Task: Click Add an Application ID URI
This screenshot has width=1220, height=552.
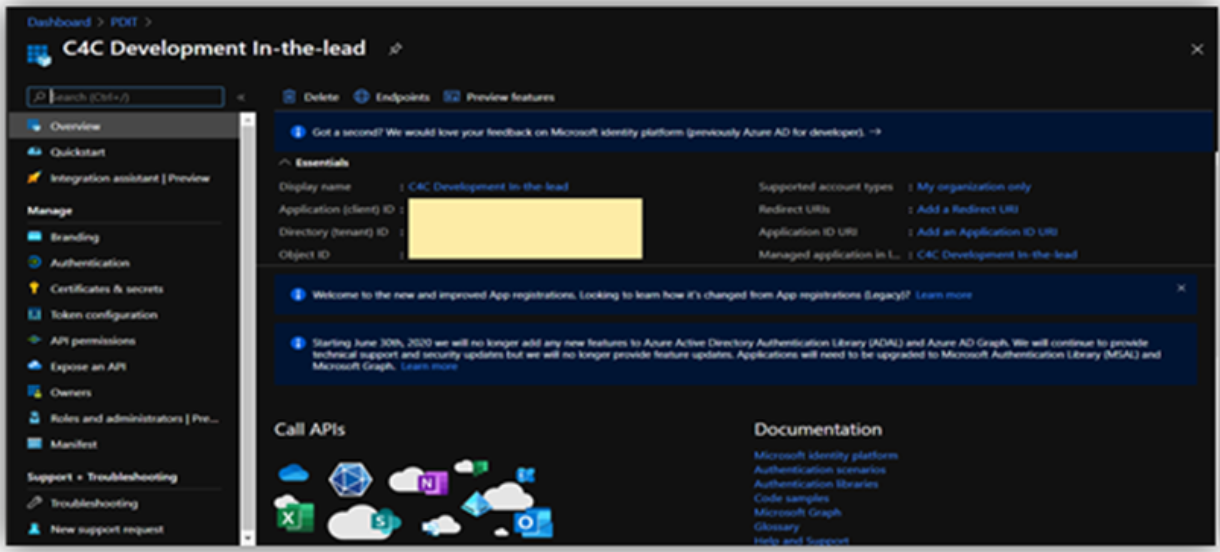Action: coord(987,232)
